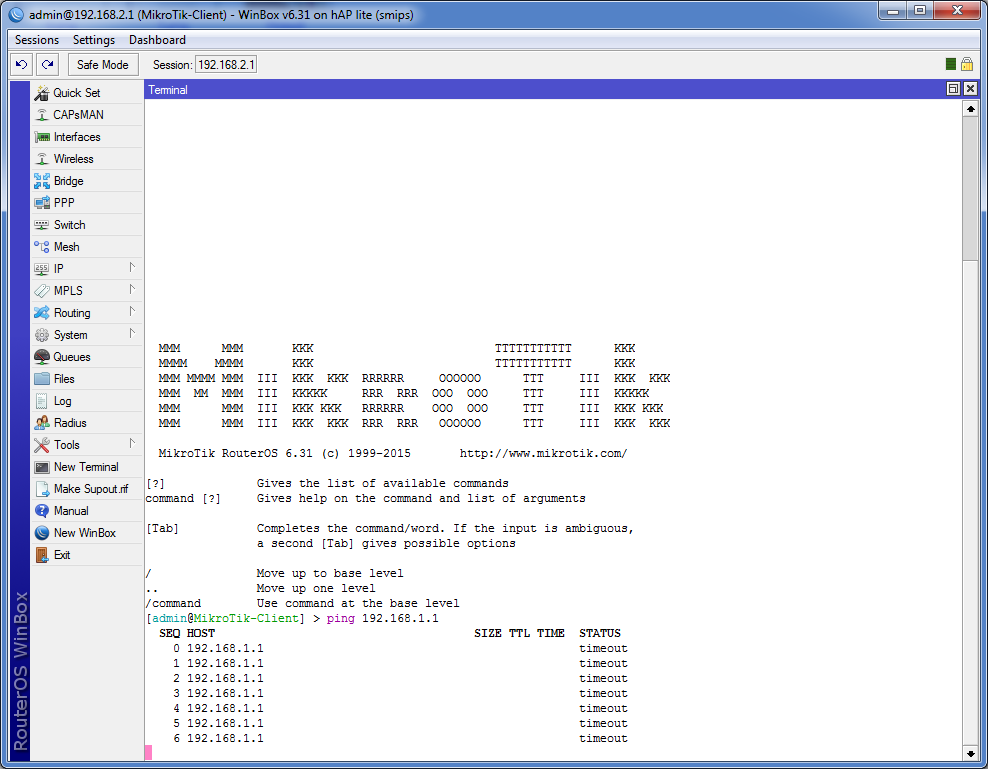Viewport: 988px width, 769px height.
Task: Expand the MPLS submenu
Action: tap(132, 290)
